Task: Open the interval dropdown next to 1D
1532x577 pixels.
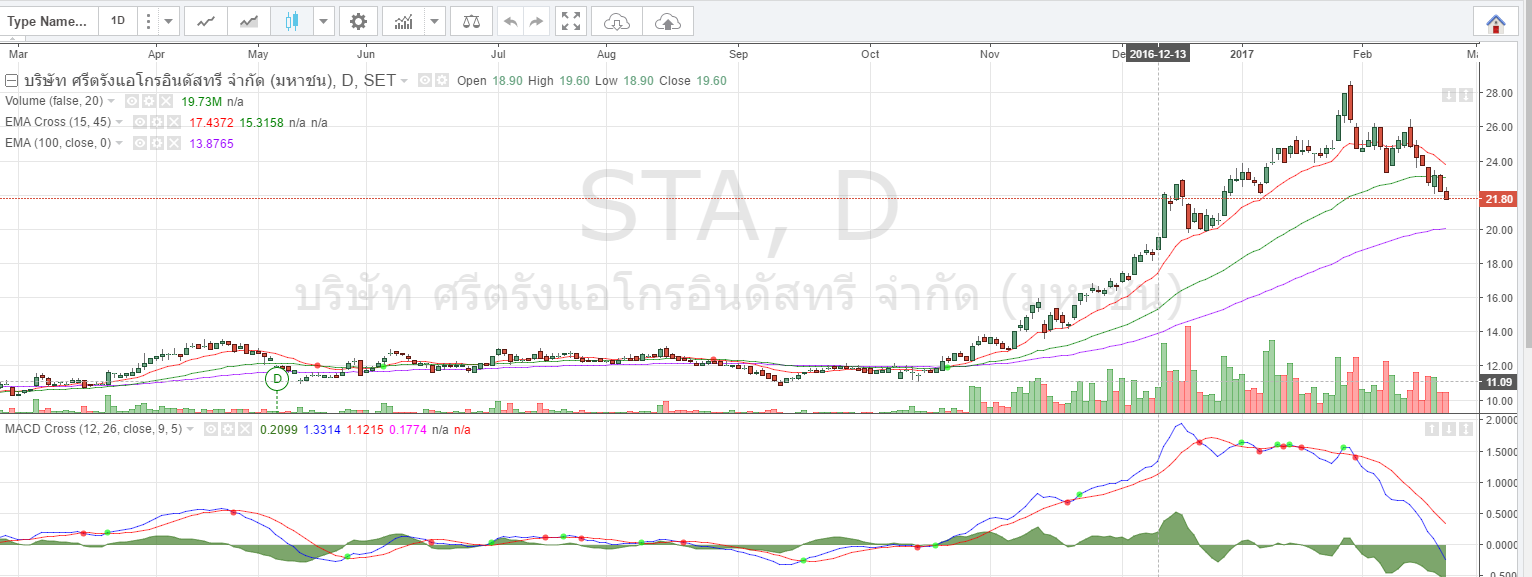Action: pos(169,20)
